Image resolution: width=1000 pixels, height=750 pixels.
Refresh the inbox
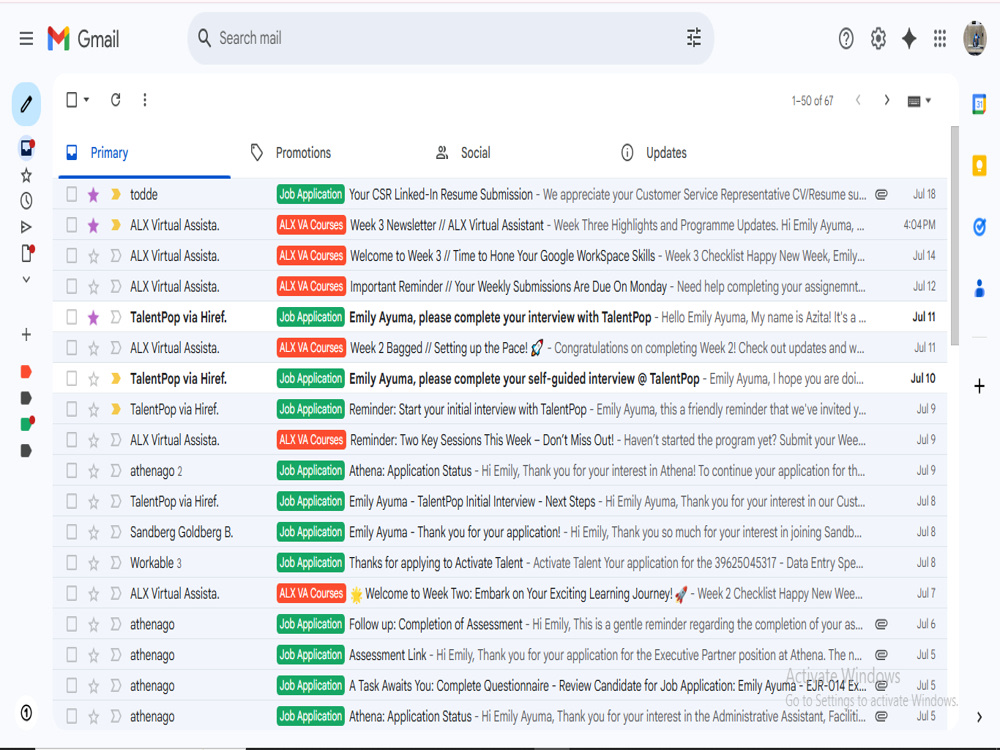pyautogui.click(x=115, y=99)
